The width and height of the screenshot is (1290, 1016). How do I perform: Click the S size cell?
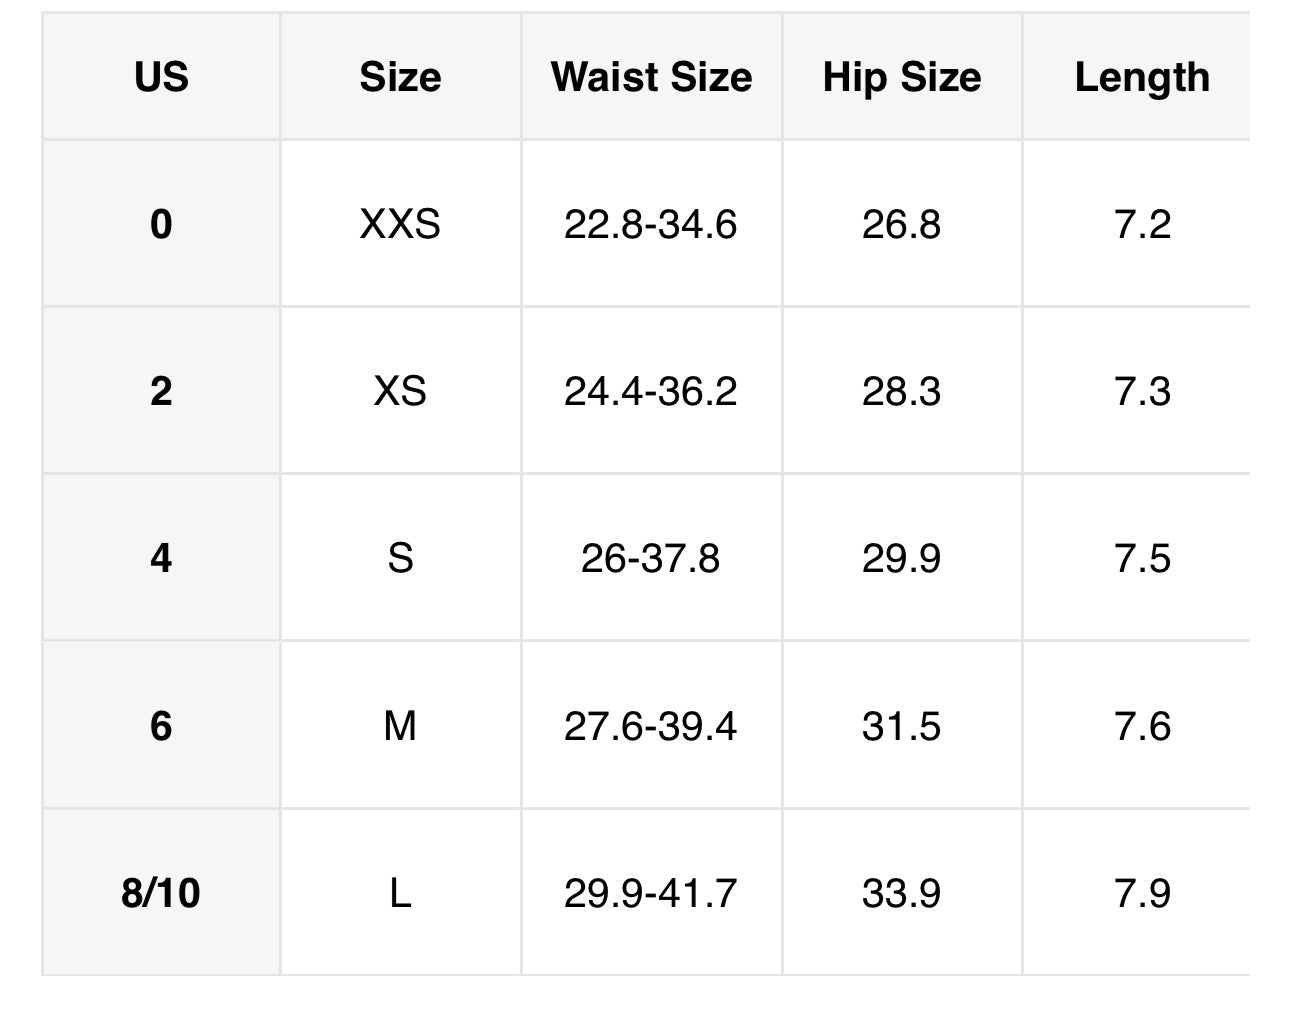(x=400, y=558)
